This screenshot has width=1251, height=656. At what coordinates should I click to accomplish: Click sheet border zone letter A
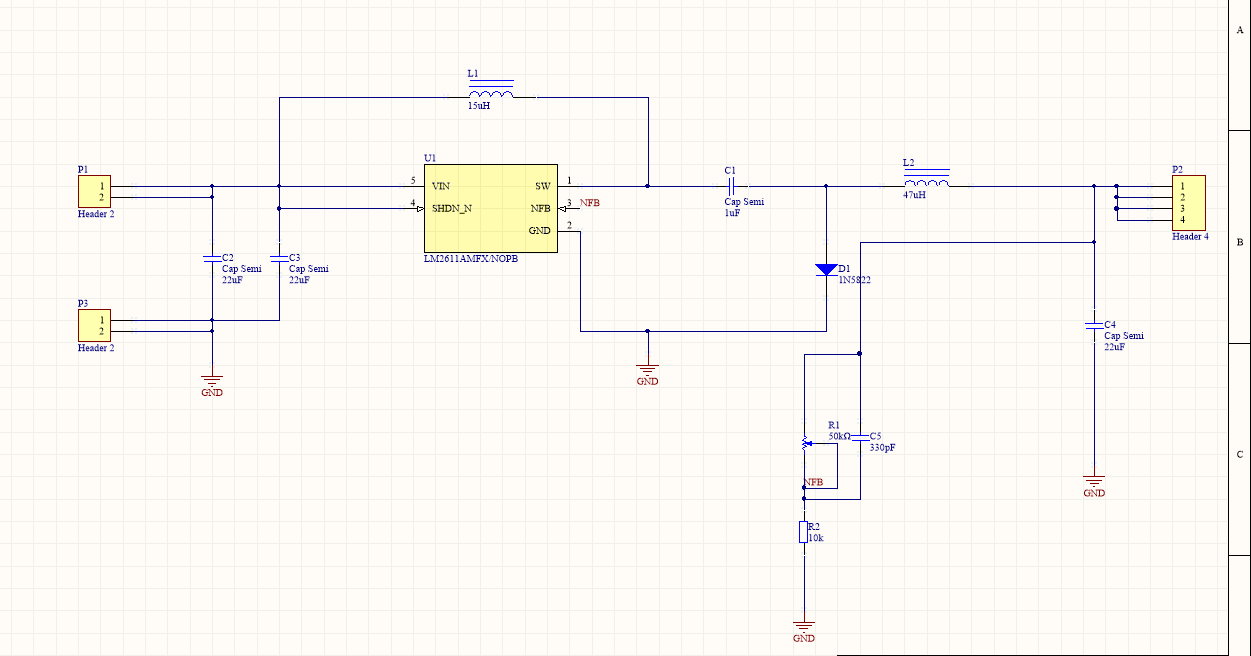coord(1240,30)
